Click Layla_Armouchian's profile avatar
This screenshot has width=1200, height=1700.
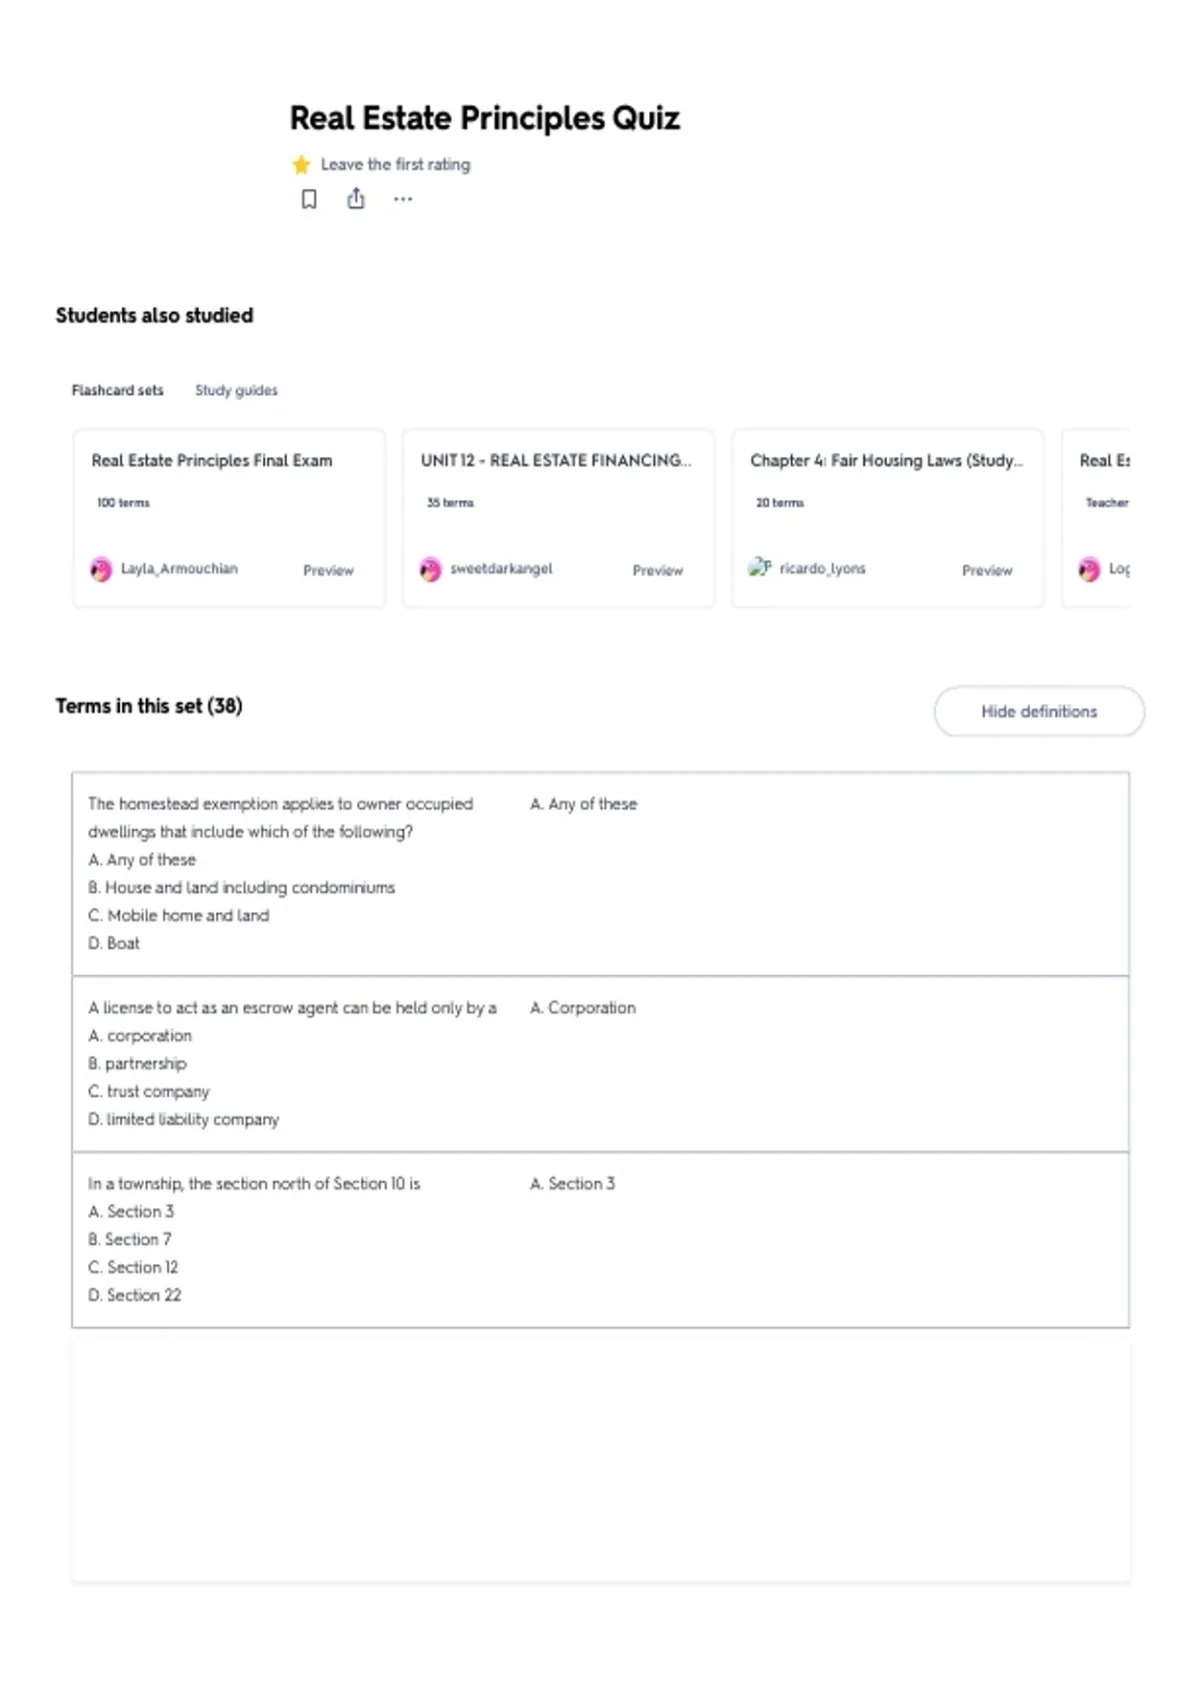click(101, 569)
